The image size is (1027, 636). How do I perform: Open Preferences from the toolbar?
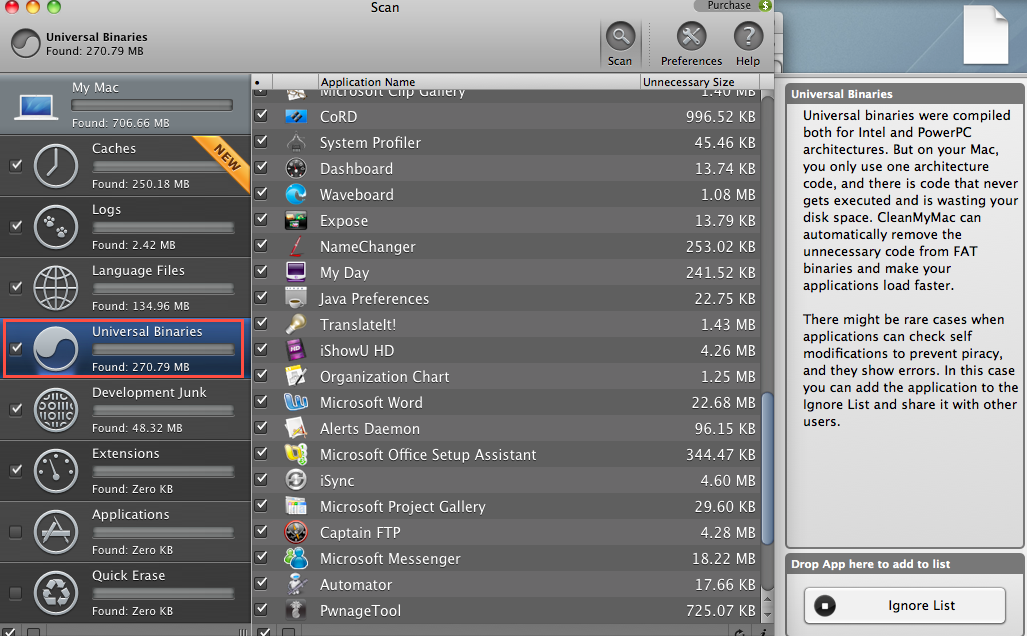pyautogui.click(x=691, y=44)
